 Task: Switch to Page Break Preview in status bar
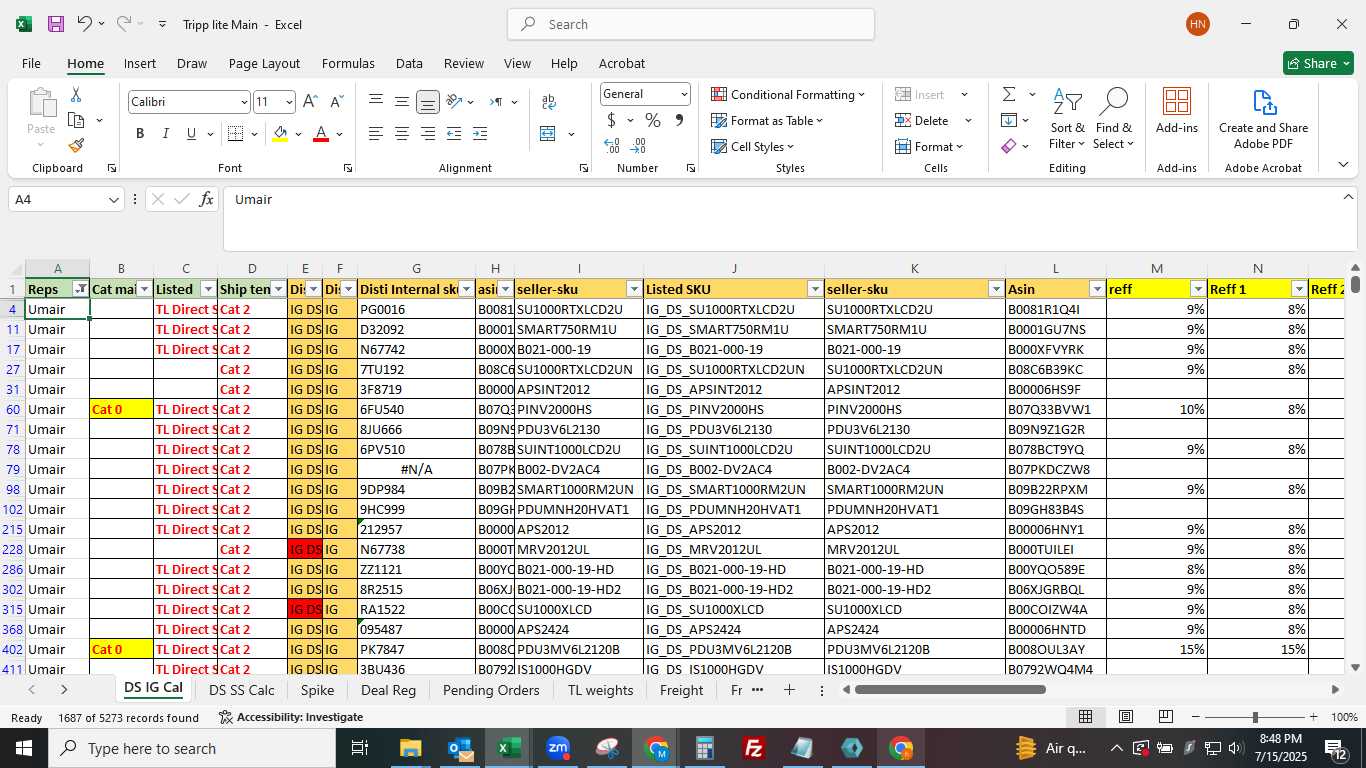click(1165, 717)
